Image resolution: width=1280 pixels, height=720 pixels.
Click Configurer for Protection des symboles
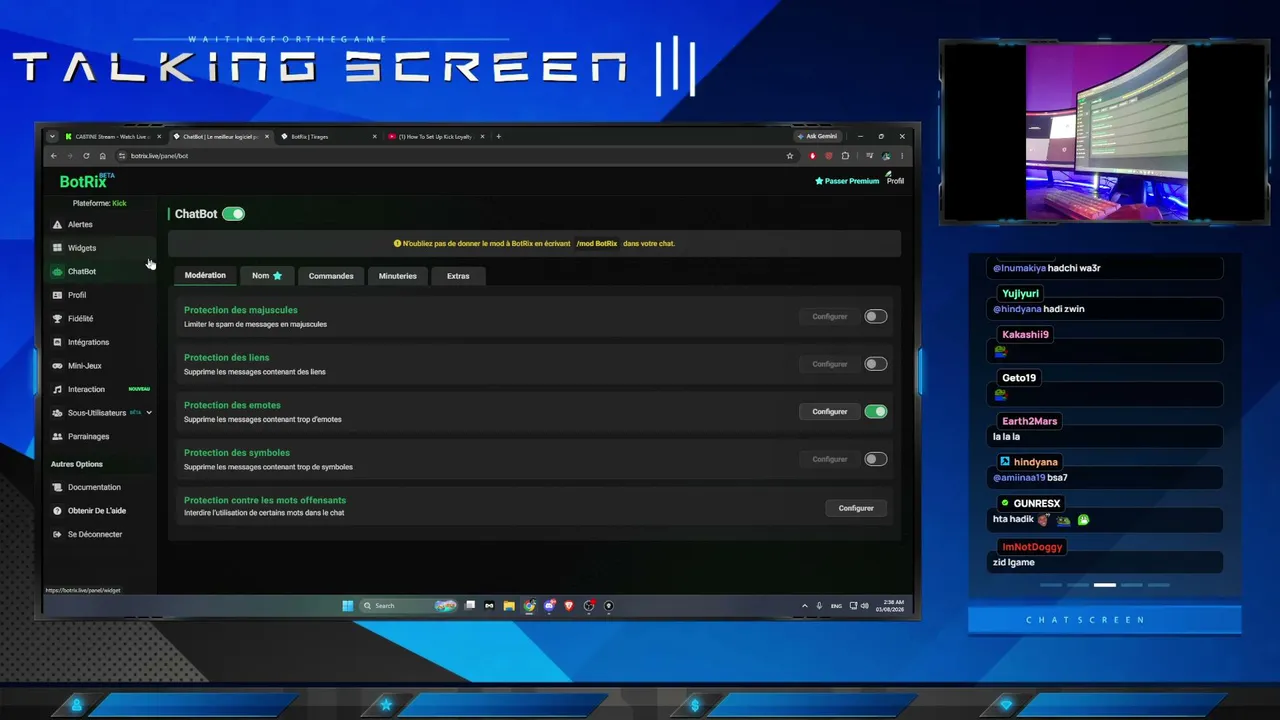[x=829, y=460]
